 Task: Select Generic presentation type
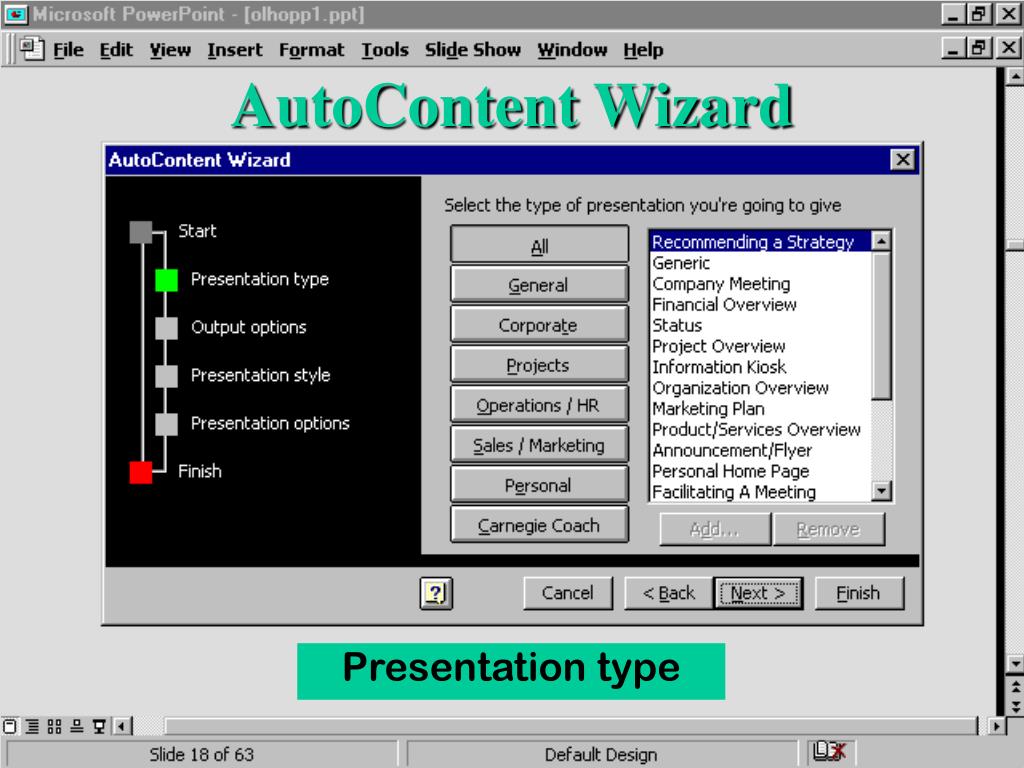click(x=761, y=263)
